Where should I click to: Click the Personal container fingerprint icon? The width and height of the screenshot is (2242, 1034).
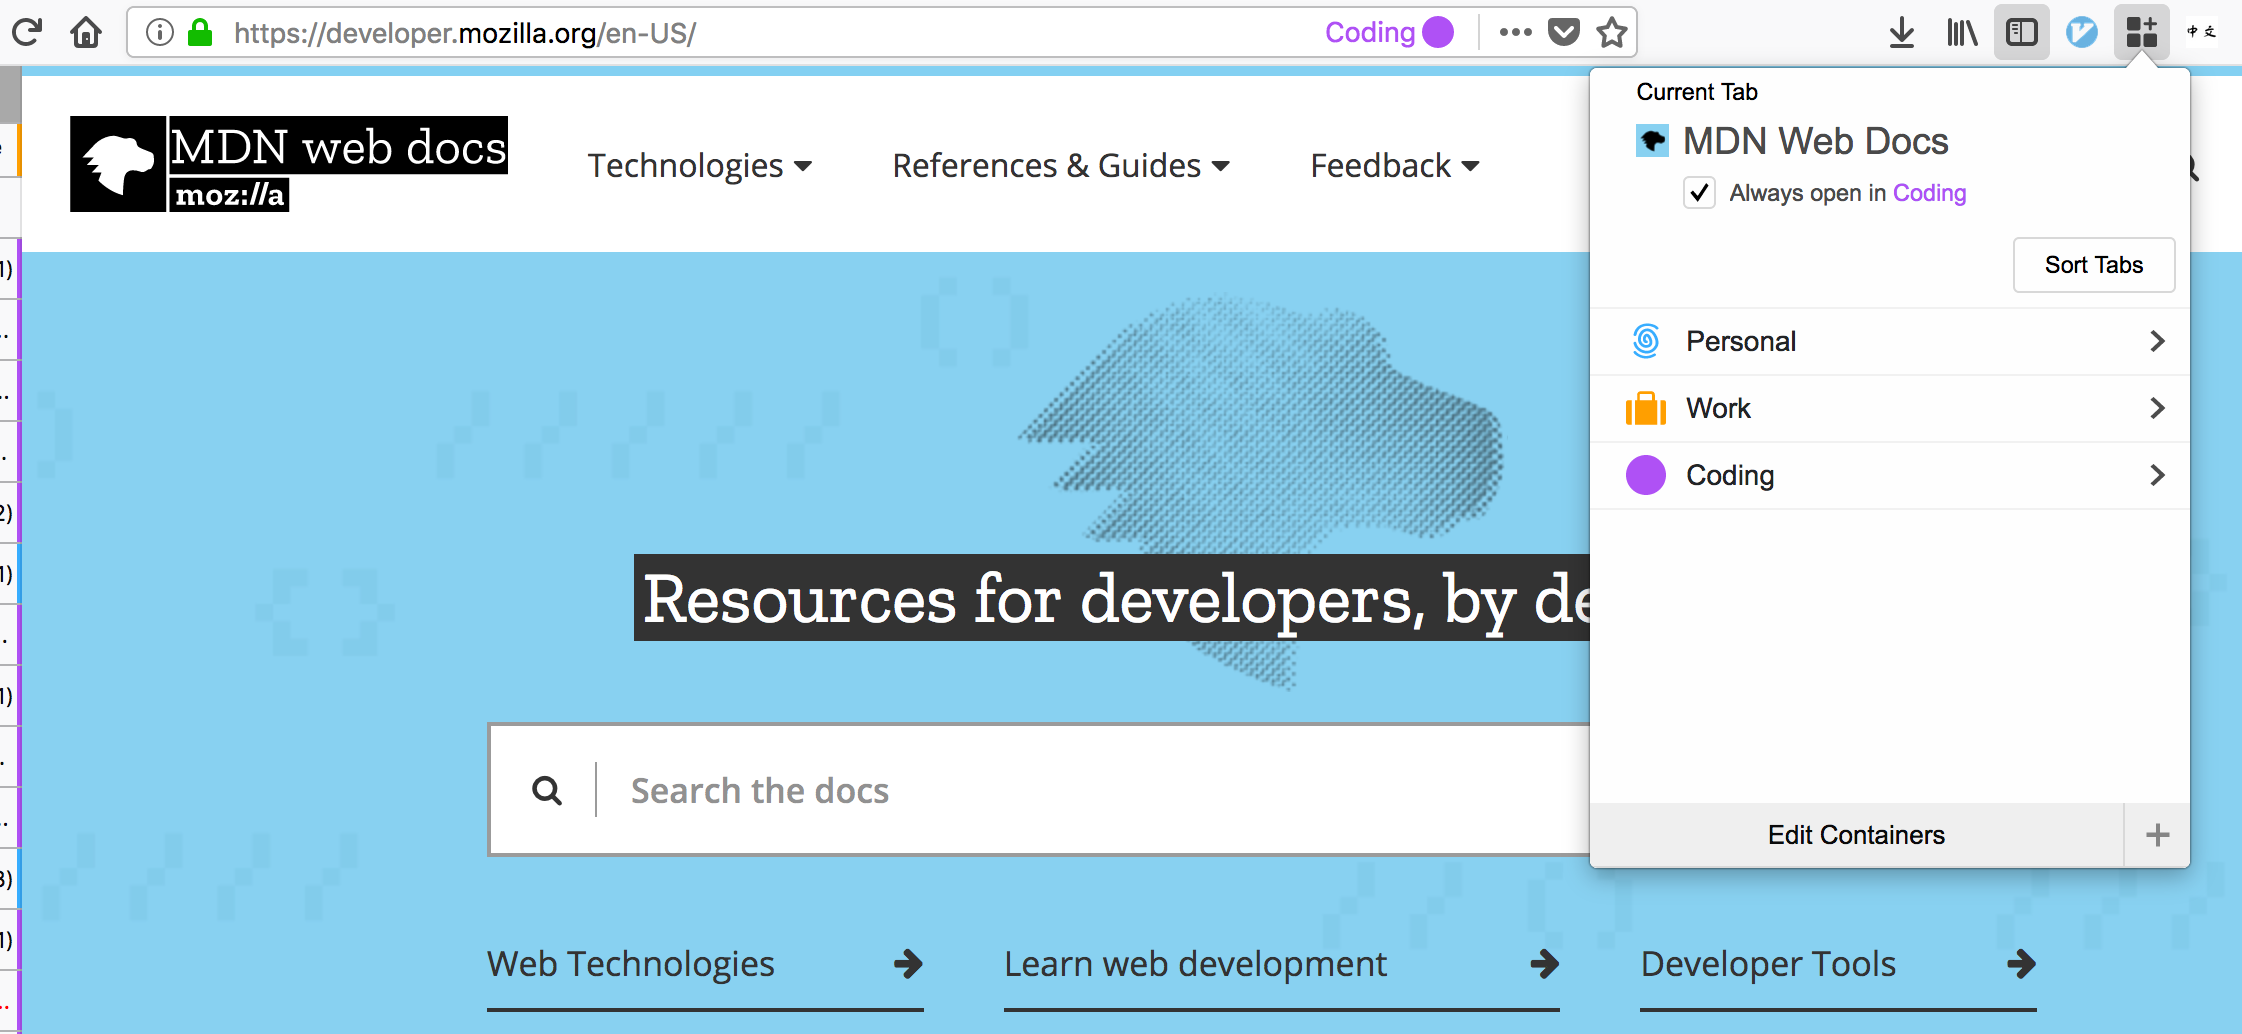1645,341
